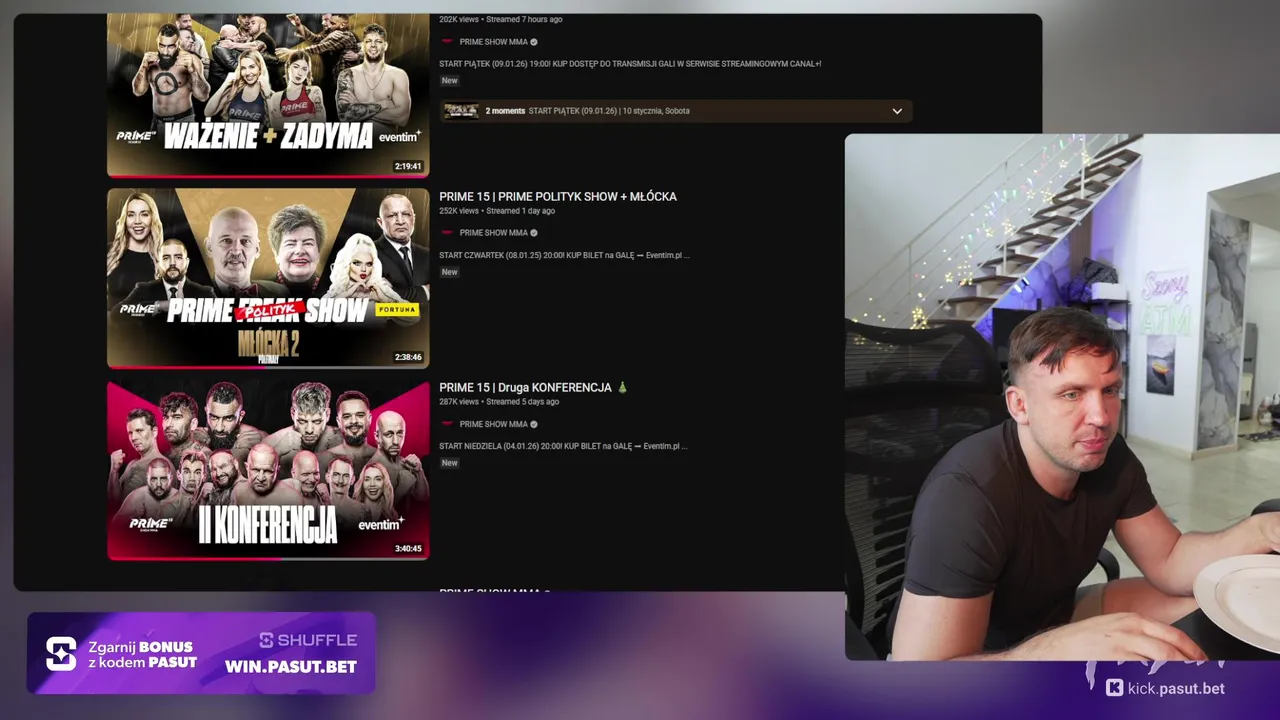Click verified badge next to channel in POLITYK SHOW row

534,233
